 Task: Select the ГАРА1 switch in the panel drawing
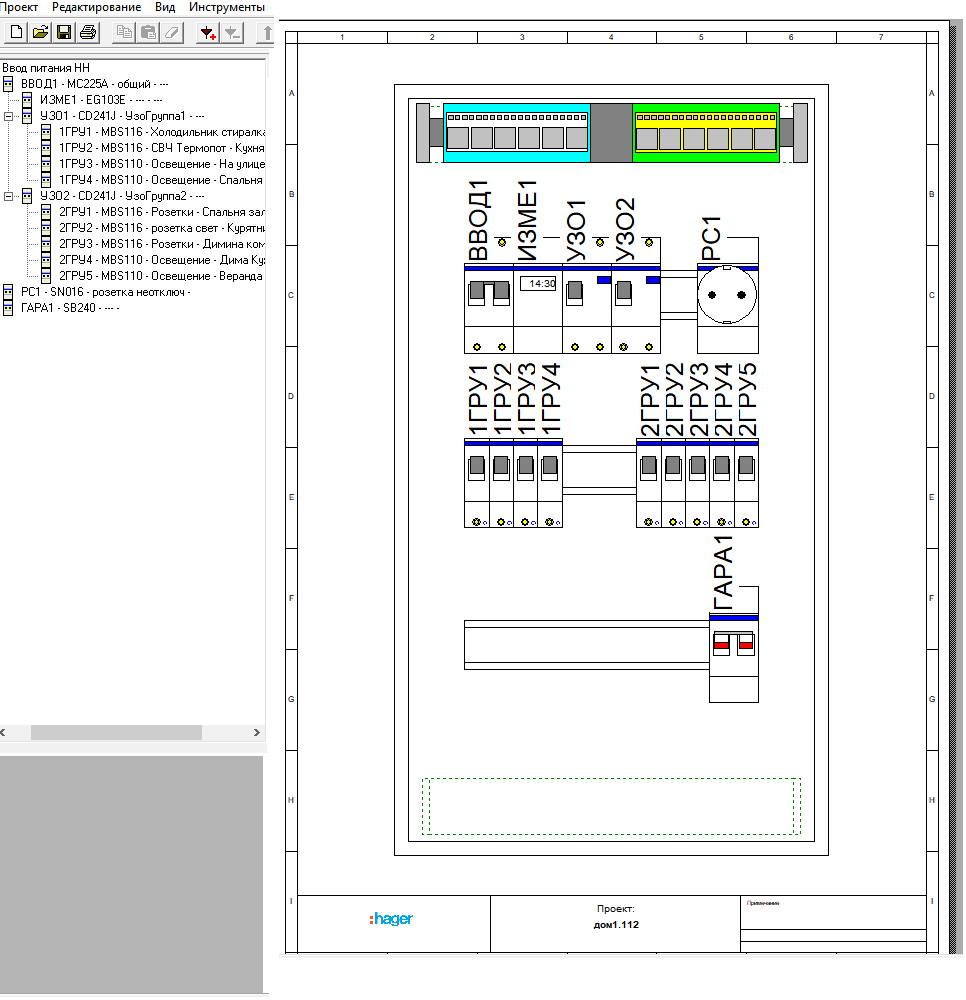(x=734, y=656)
